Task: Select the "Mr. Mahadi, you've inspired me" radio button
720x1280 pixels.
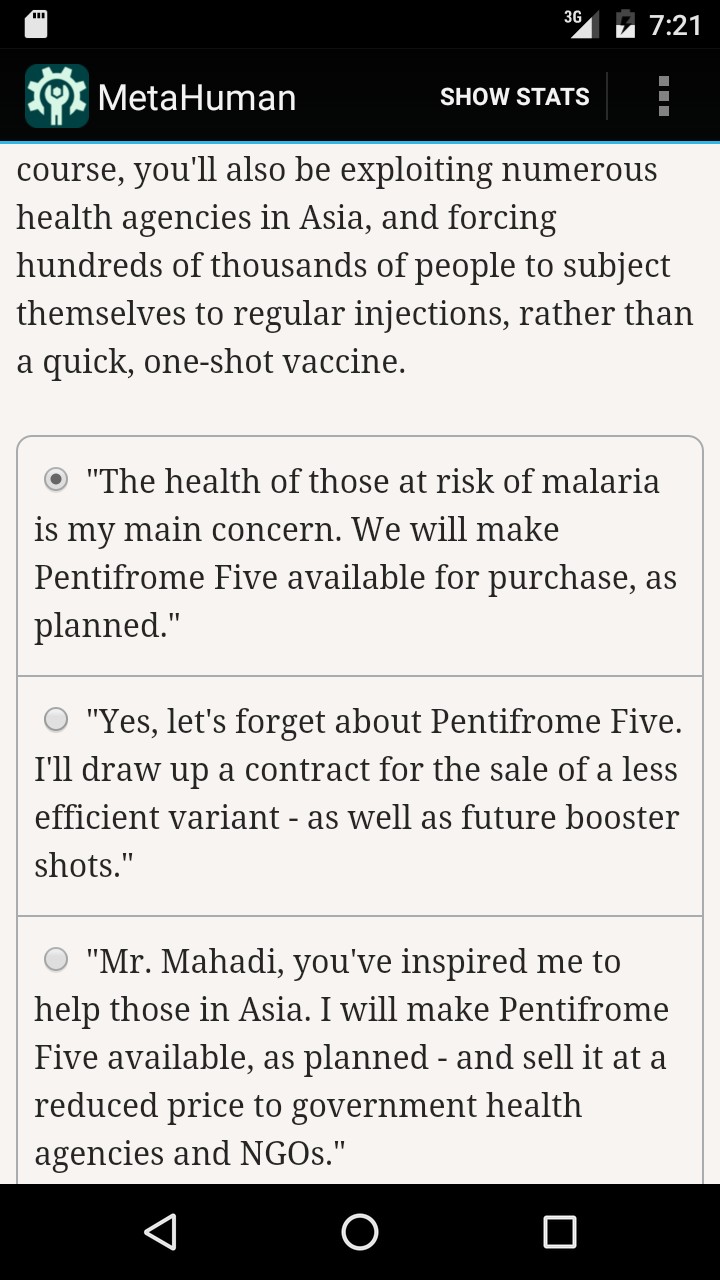Action: [x=57, y=959]
